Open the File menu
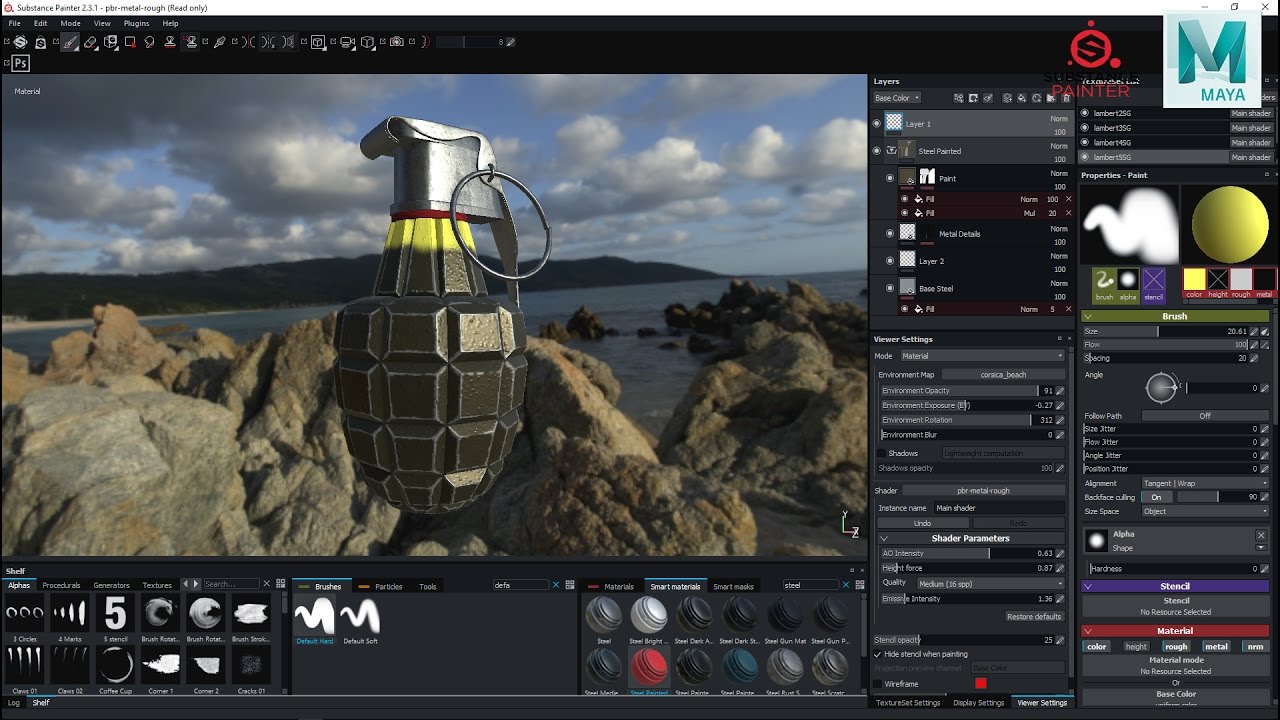 point(14,23)
